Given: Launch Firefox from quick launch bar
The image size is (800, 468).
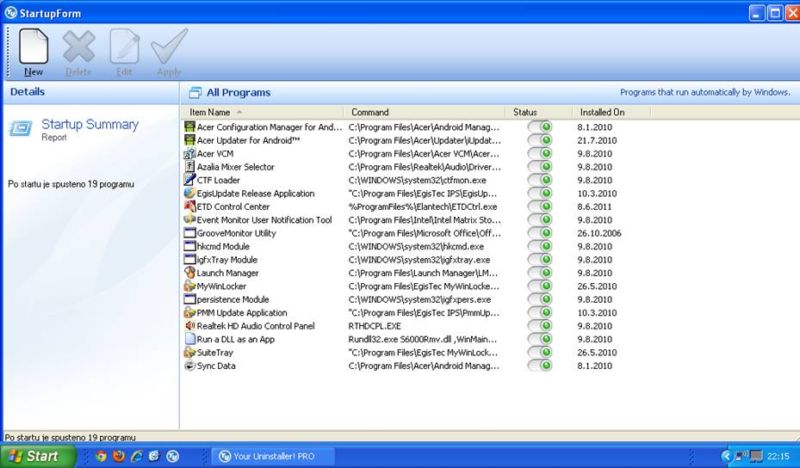Looking at the screenshot, I should 119,456.
